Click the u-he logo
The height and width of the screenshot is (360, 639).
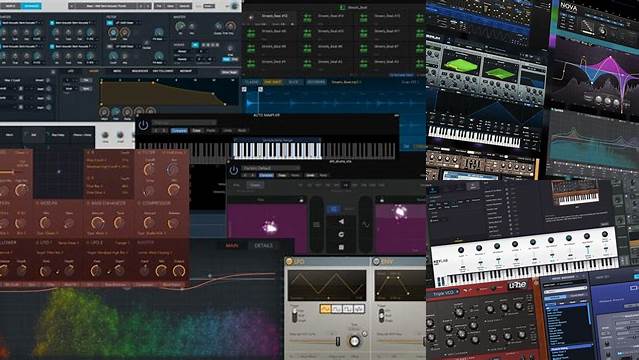pos(518,285)
